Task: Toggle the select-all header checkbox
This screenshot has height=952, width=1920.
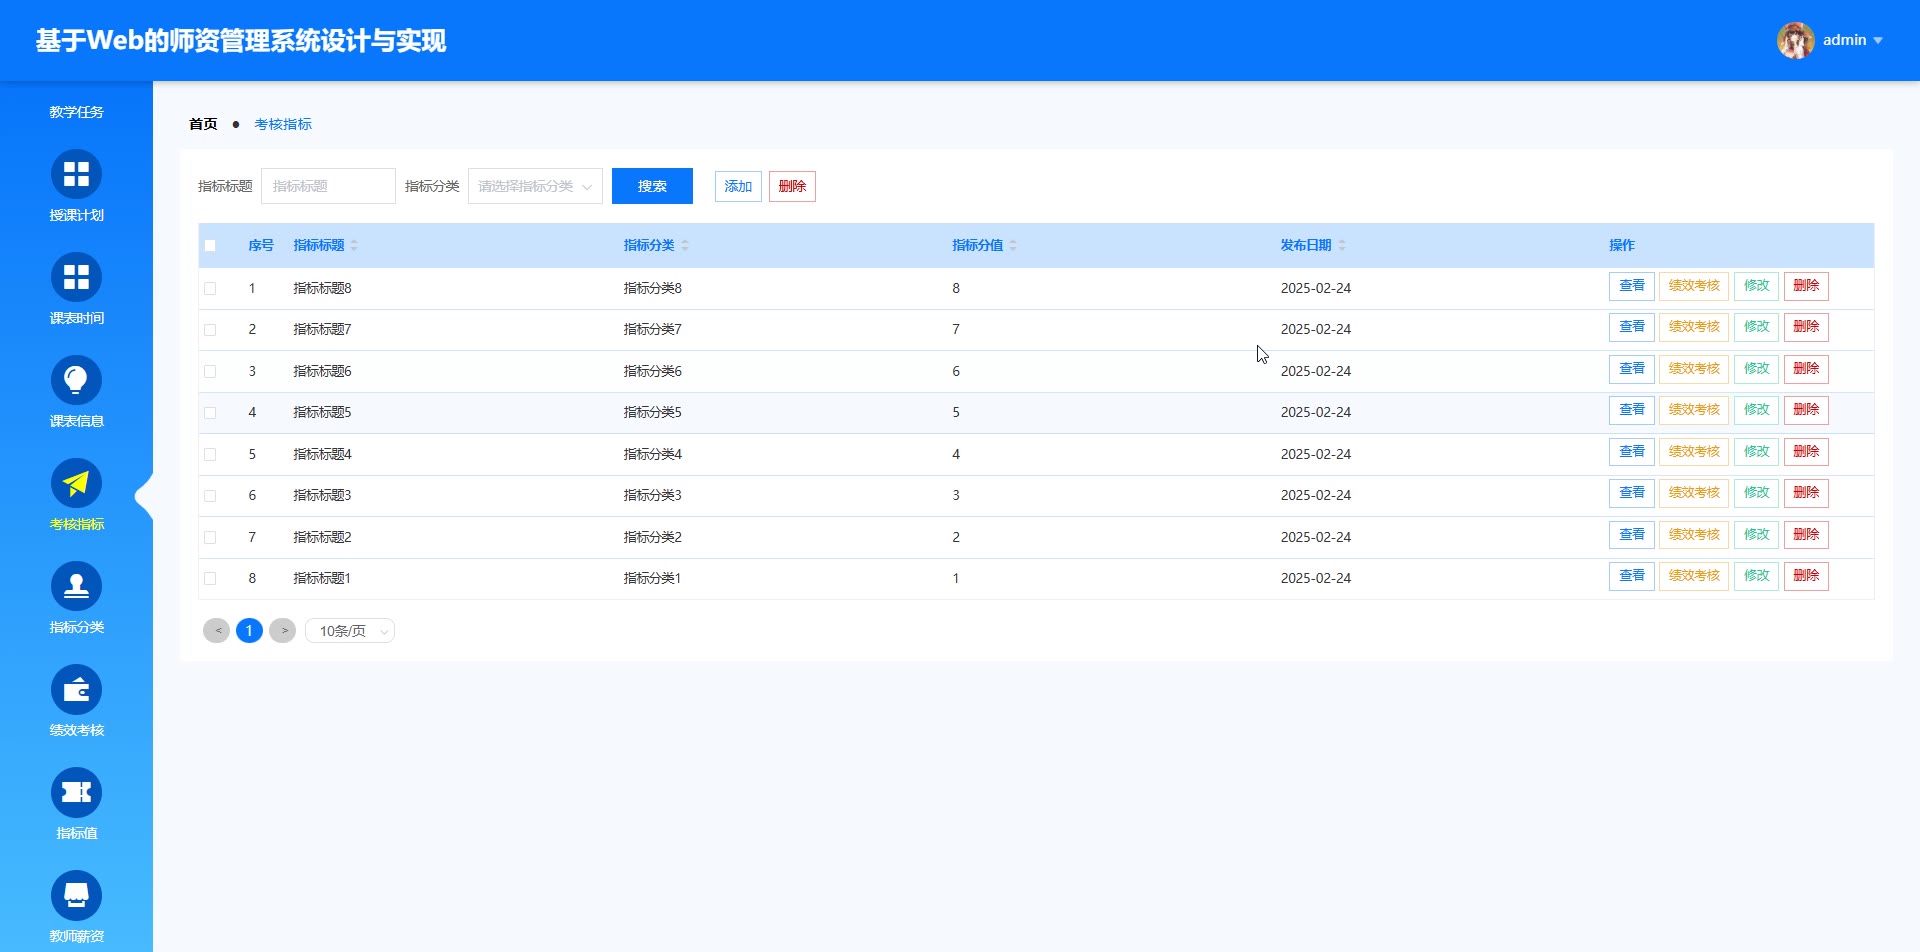Action: tap(210, 245)
